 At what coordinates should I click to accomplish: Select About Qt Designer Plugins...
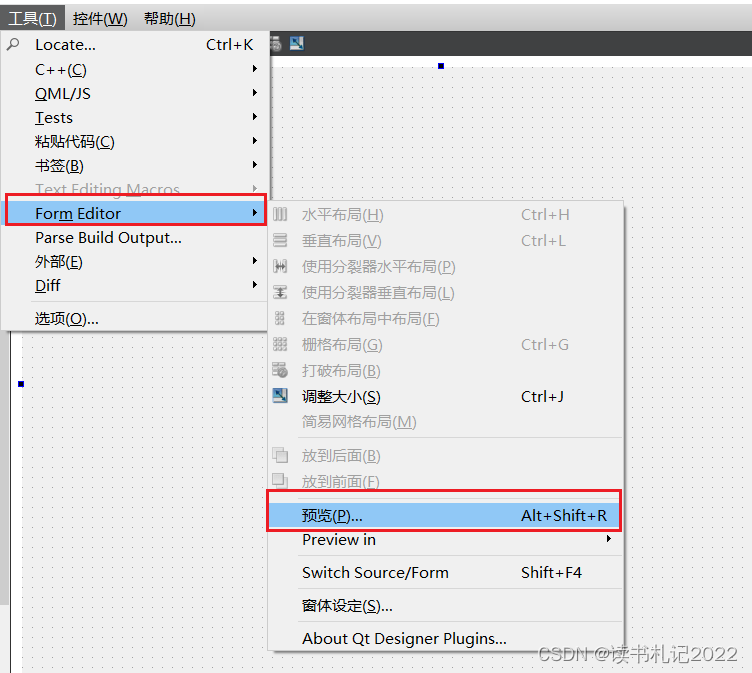[444, 638]
